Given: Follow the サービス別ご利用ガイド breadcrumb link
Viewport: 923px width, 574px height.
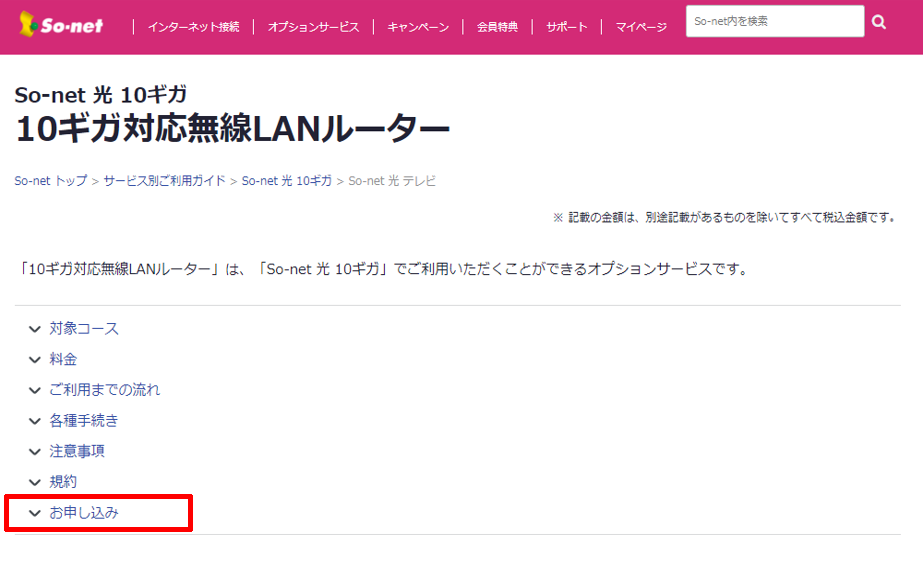Looking at the screenshot, I should [164, 181].
